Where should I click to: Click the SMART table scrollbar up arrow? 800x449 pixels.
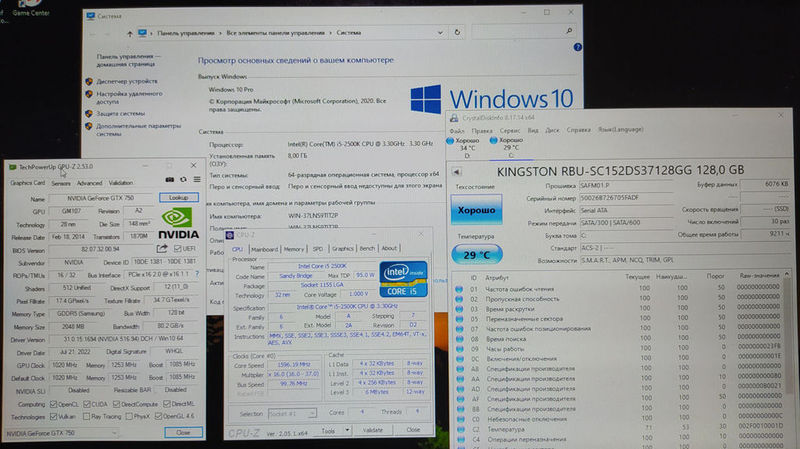click(787, 275)
